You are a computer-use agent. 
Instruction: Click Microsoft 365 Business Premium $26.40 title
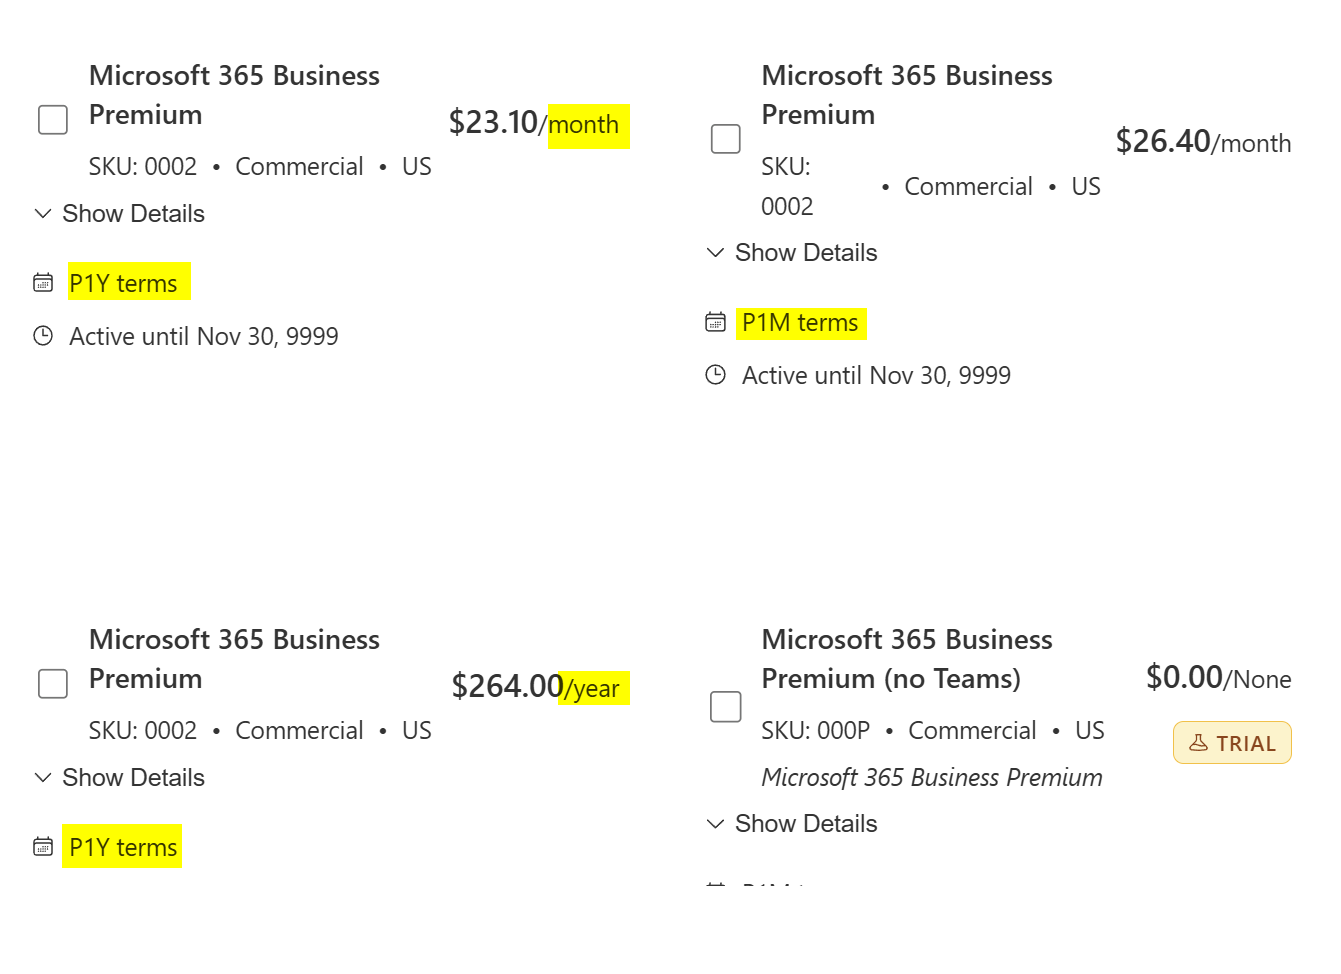907,95
